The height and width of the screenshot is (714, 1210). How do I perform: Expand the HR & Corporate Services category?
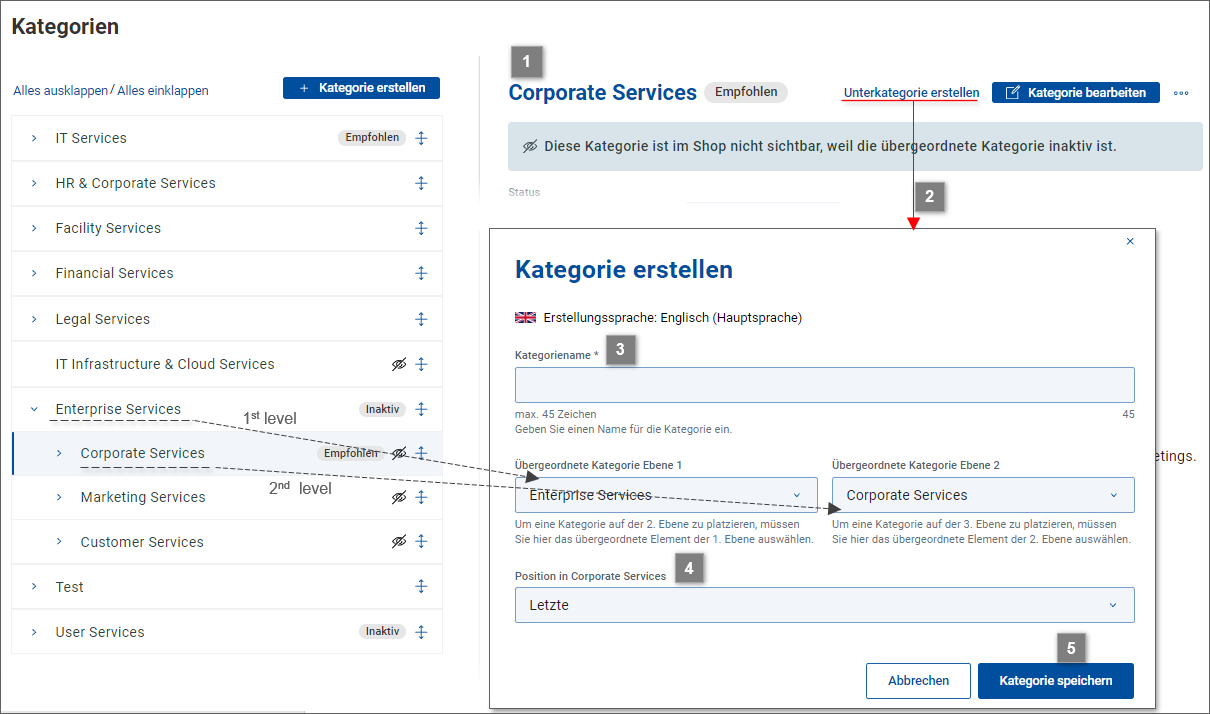(x=34, y=183)
